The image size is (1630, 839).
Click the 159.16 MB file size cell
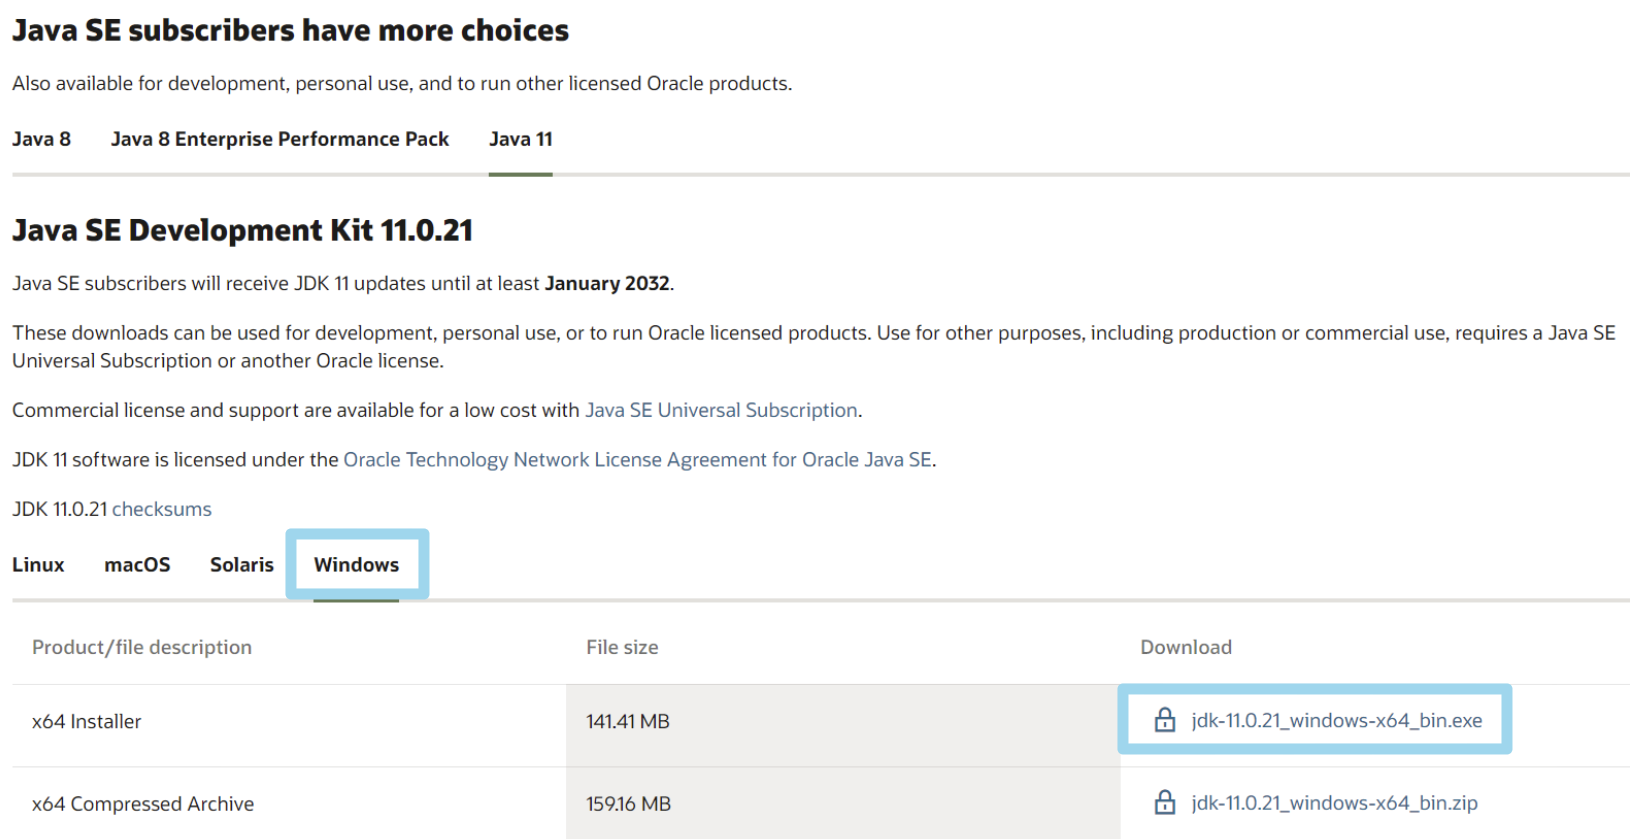coord(628,804)
